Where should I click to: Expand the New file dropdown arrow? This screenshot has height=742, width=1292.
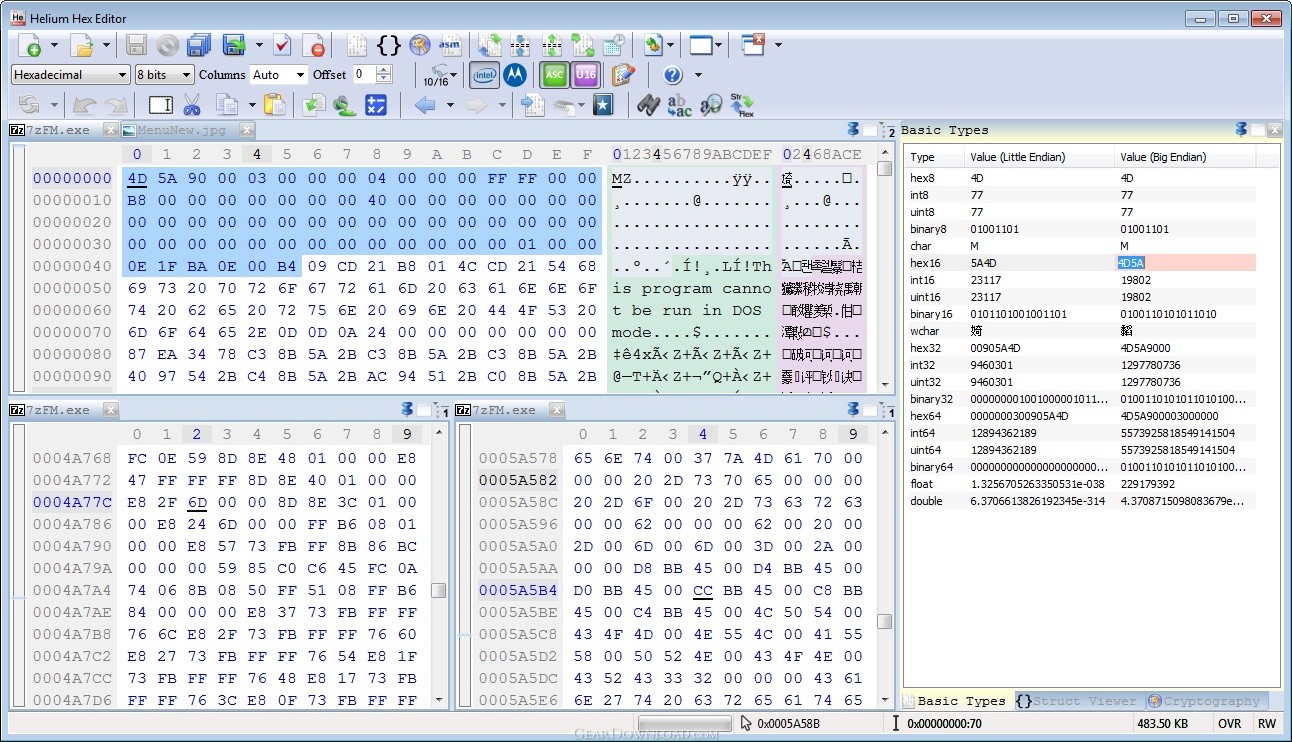[54, 45]
